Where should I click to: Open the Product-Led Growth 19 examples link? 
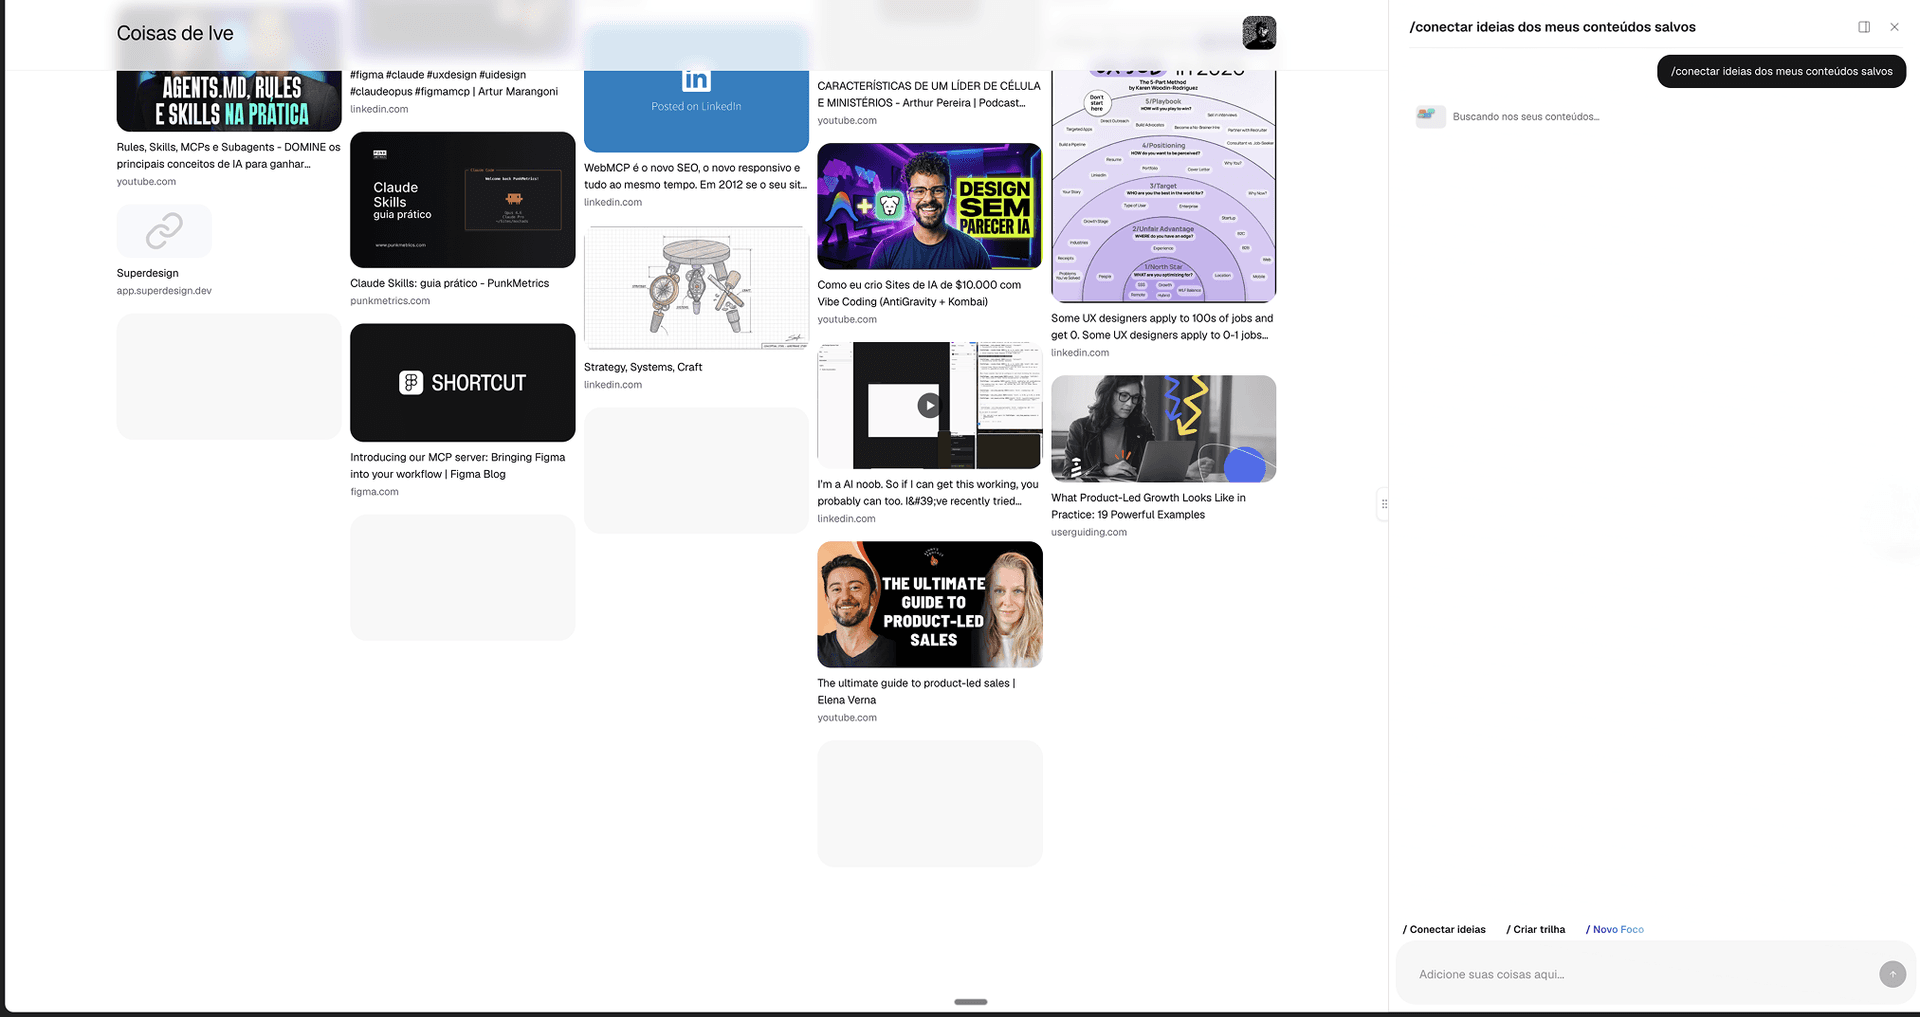[1148, 506]
